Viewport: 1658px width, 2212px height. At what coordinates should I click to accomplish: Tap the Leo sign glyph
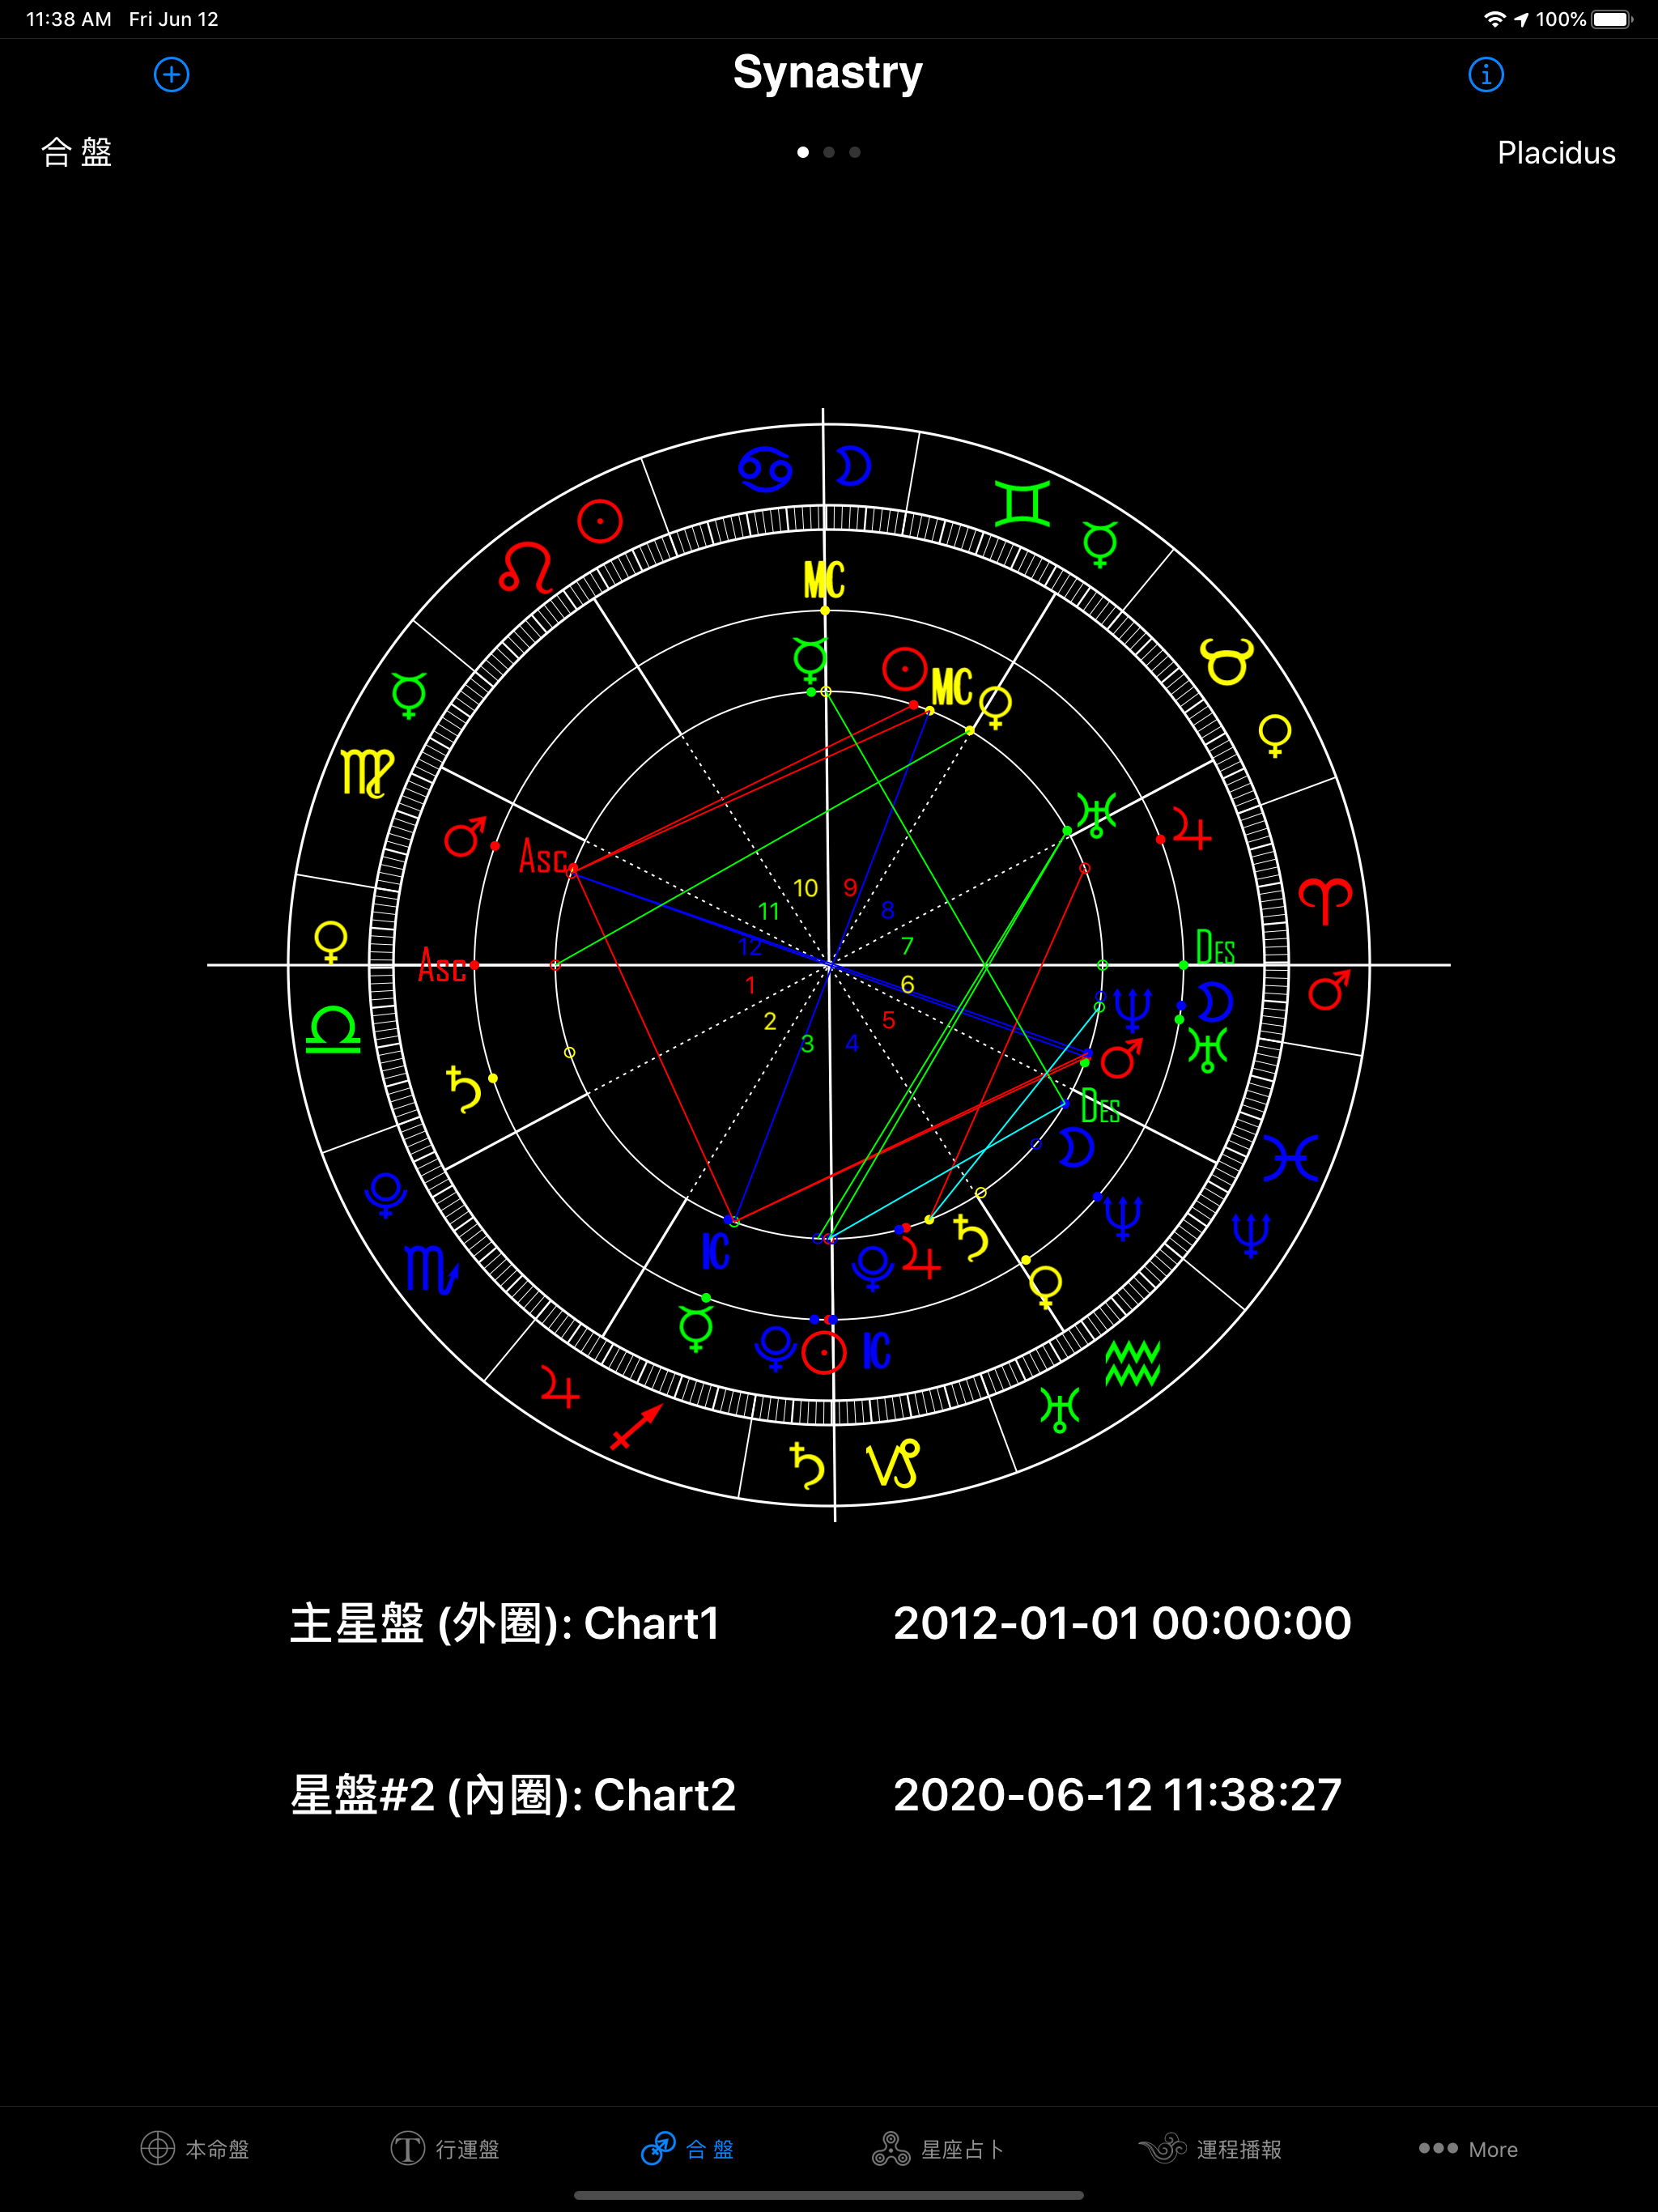tap(526, 568)
